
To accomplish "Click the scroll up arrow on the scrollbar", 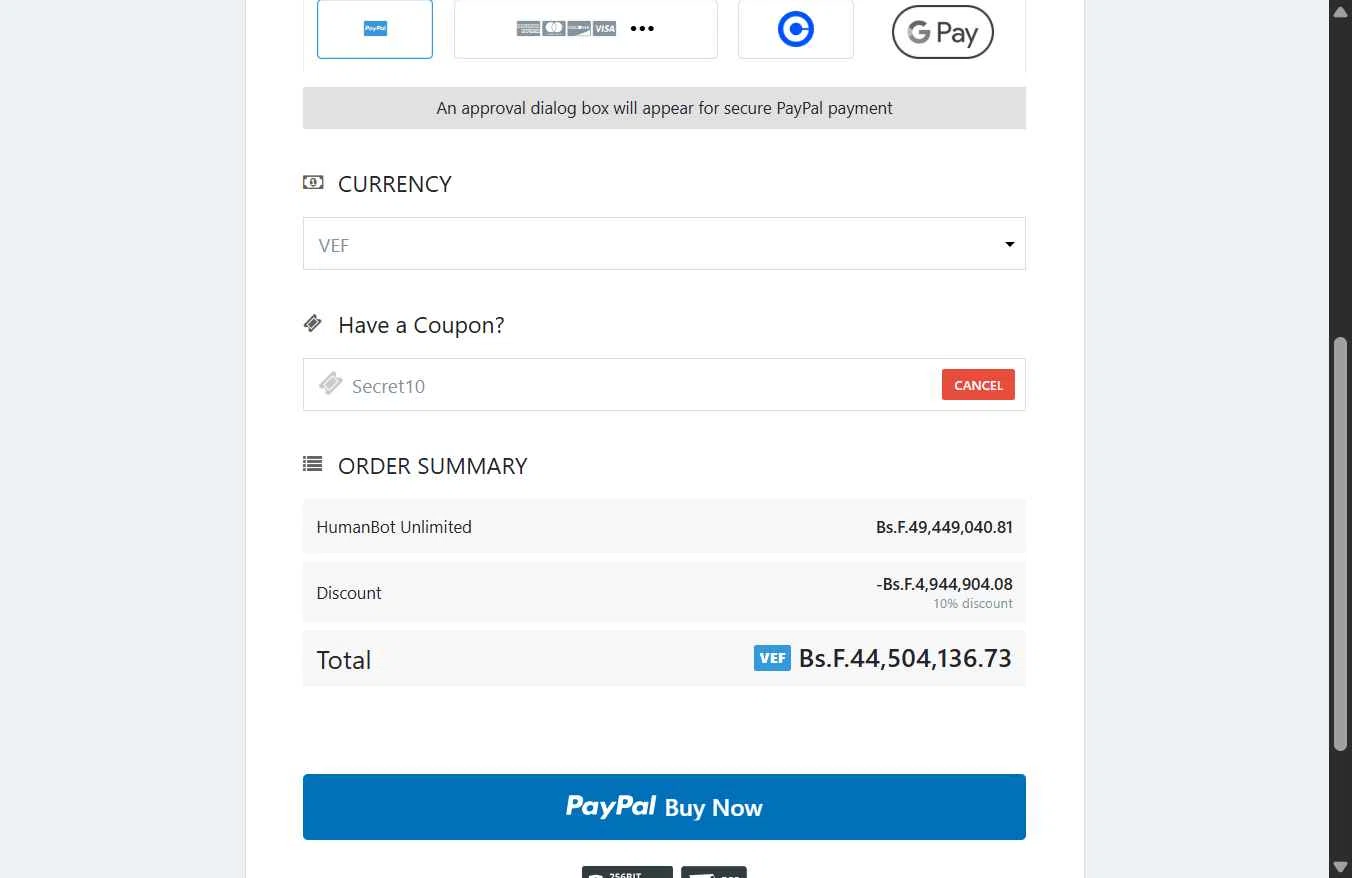I will pyautogui.click(x=1340, y=11).
